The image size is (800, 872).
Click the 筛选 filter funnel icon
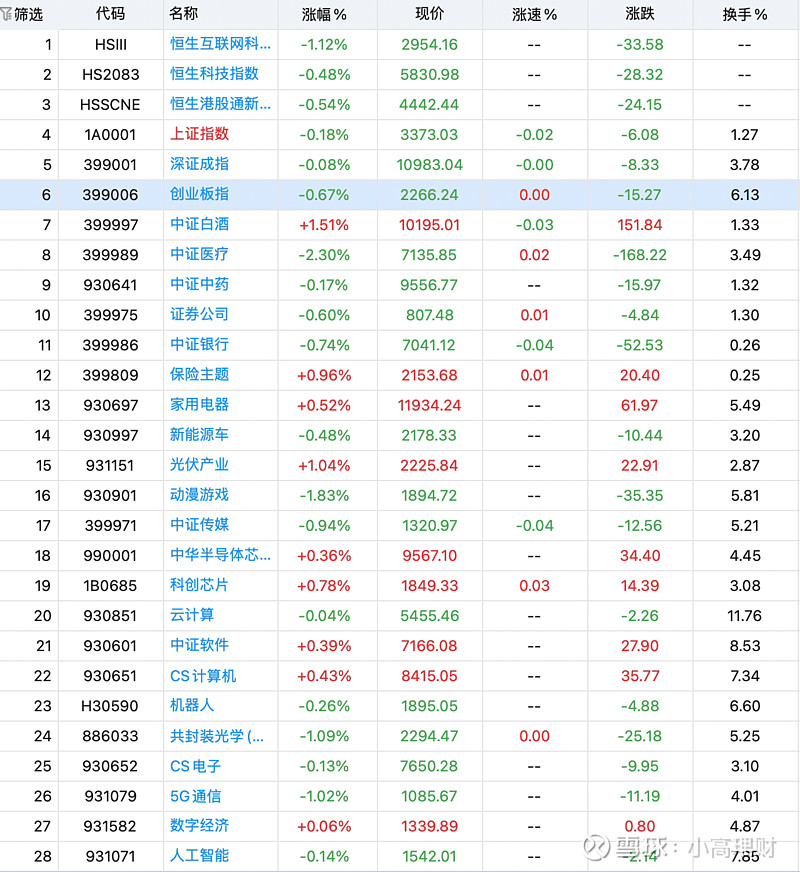pos(7,14)
